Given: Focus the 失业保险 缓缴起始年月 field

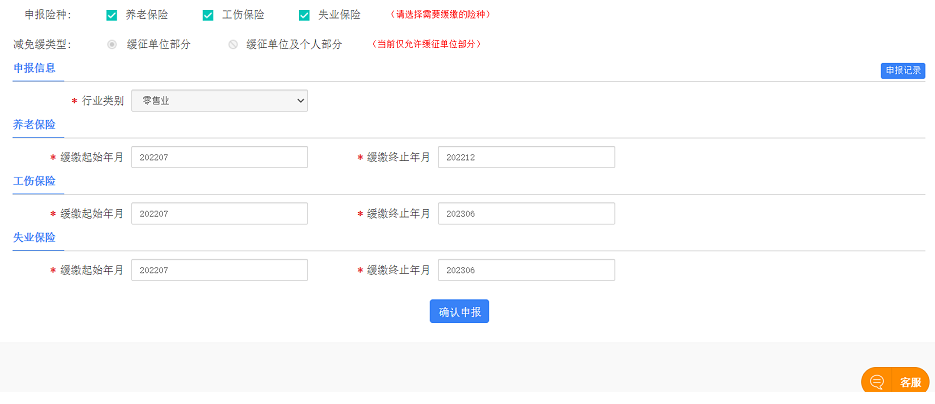Looking at the screenshot, I should (x=219, y=270).
